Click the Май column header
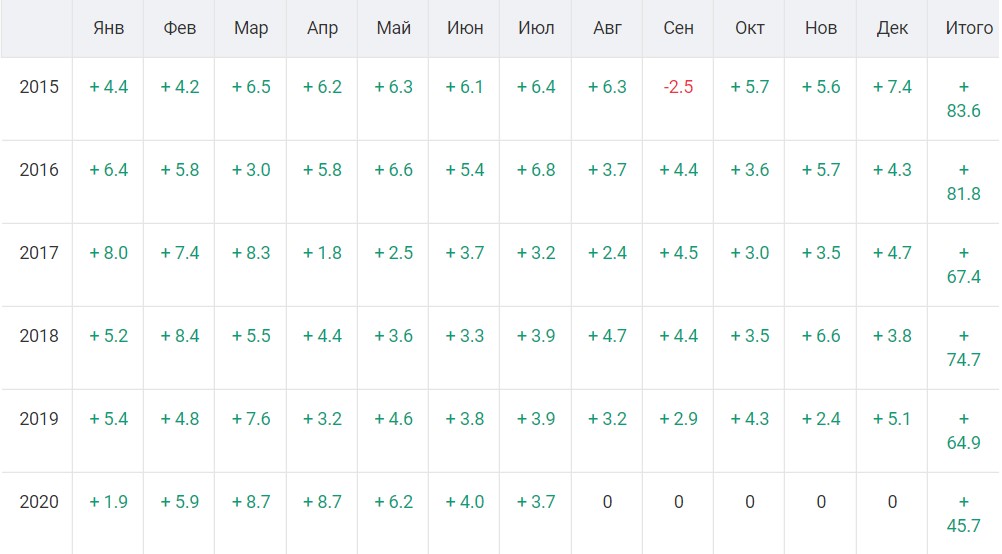1002x554 pixels. pyautogui.click(x=394, y=28)
